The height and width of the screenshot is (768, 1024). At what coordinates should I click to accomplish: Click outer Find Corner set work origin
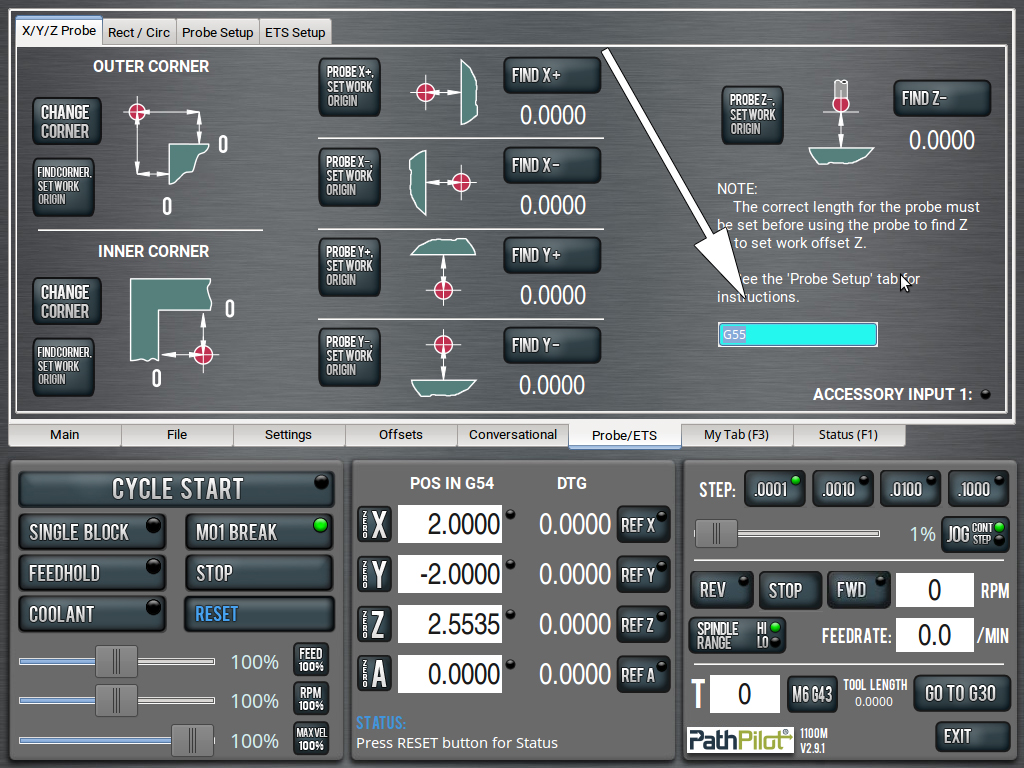click(64, 186)
